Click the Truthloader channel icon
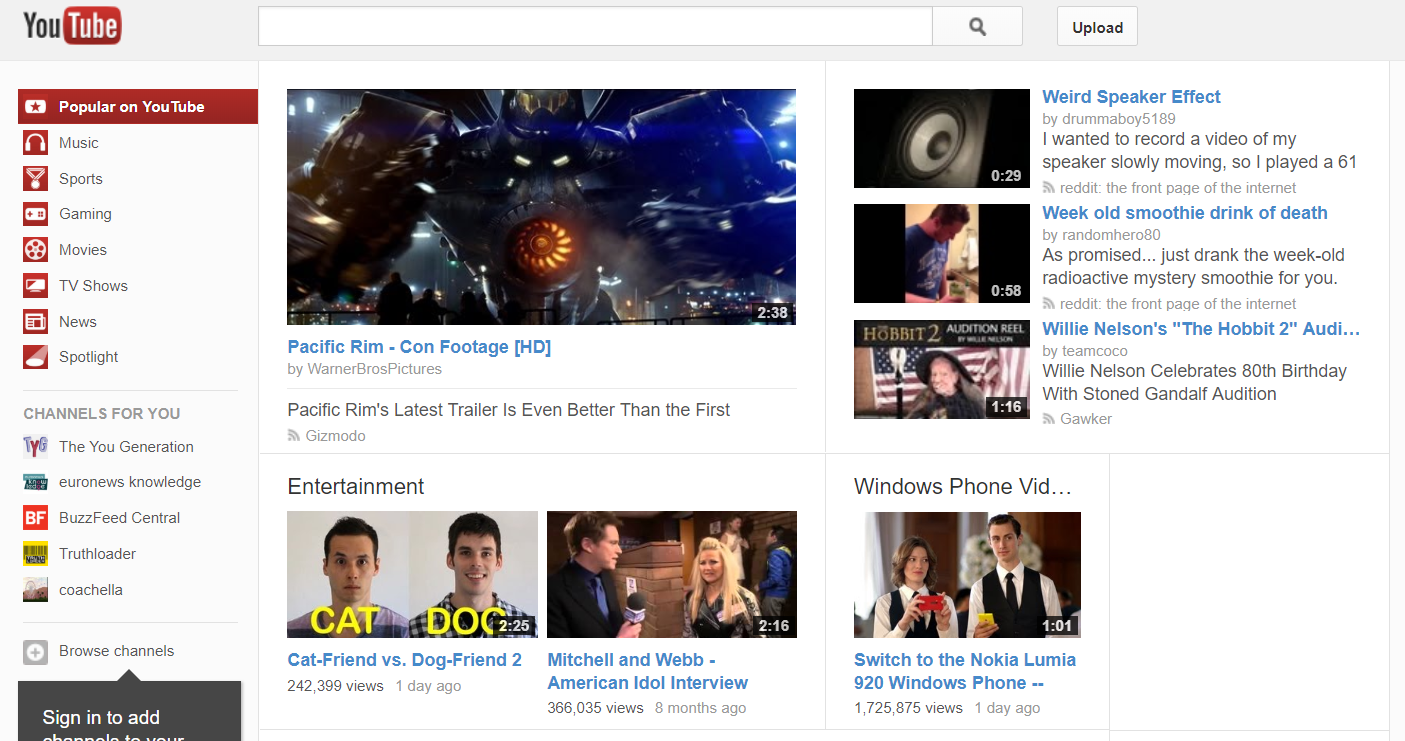Screen dimensions: 1405x741 [36, 554]
